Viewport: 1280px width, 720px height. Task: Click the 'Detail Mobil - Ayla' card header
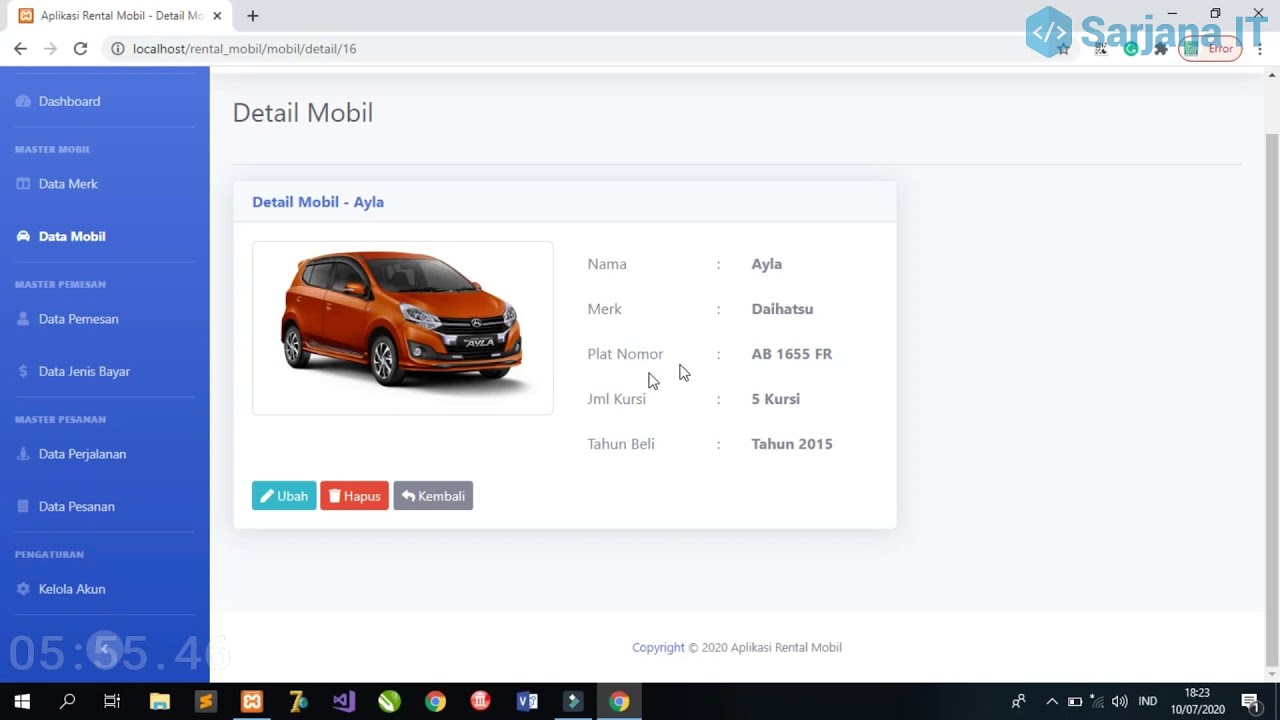pyautogui.click(x=318, y=202)
